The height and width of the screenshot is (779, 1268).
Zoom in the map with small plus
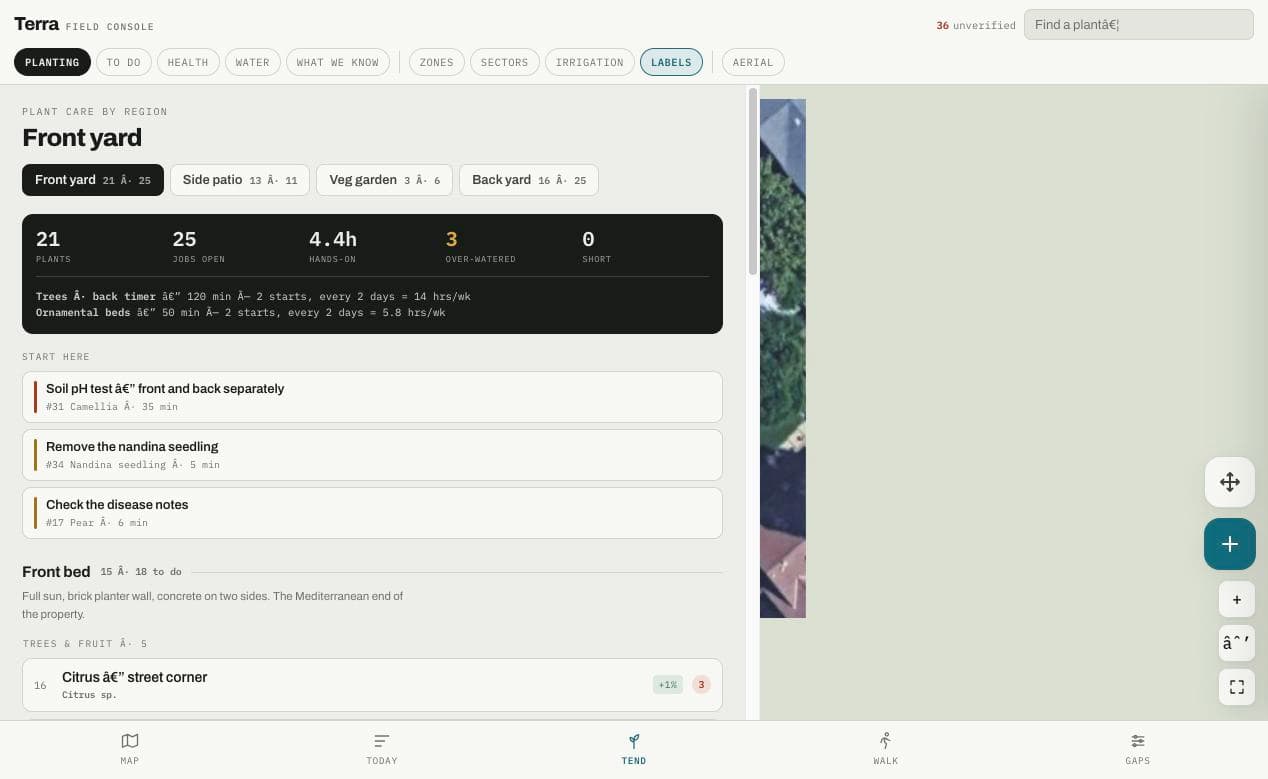[1237, 600]
